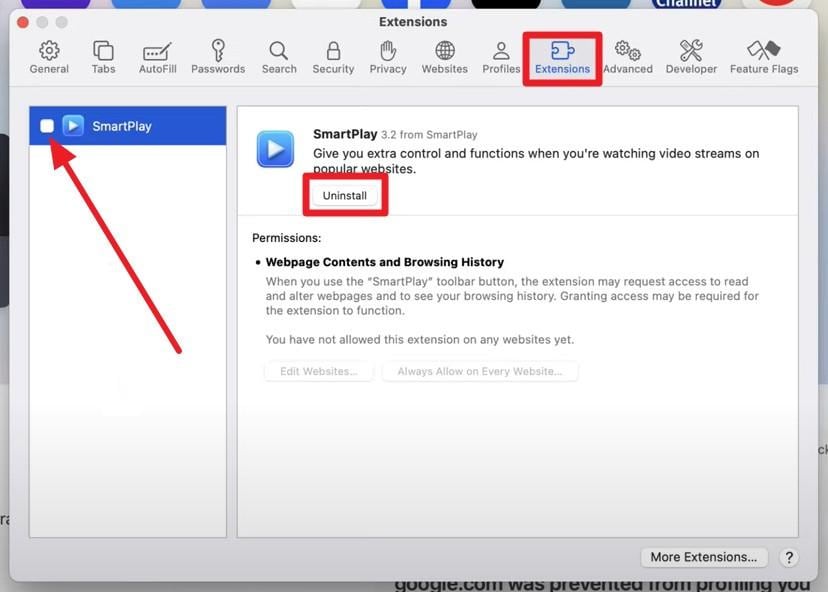Click the Webpage Contents and Browsing History heading
This screenshot has height=592, width=828.
click(x=384, y=262)
